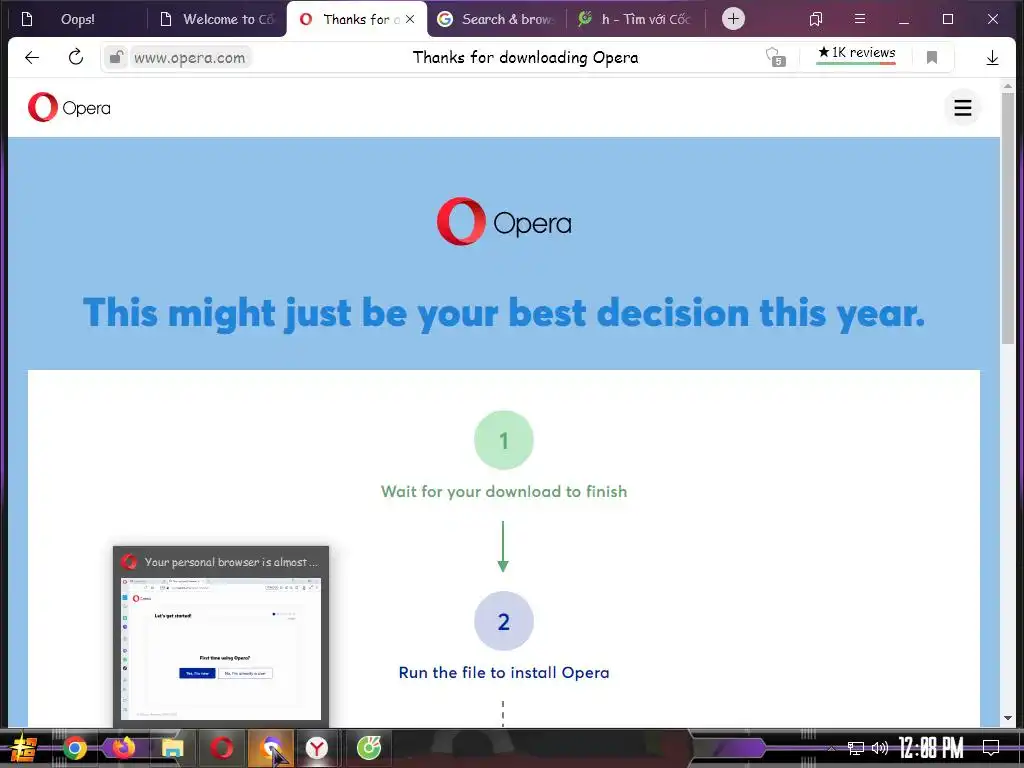Open the 12:08 PM clock

click(931, 748)
